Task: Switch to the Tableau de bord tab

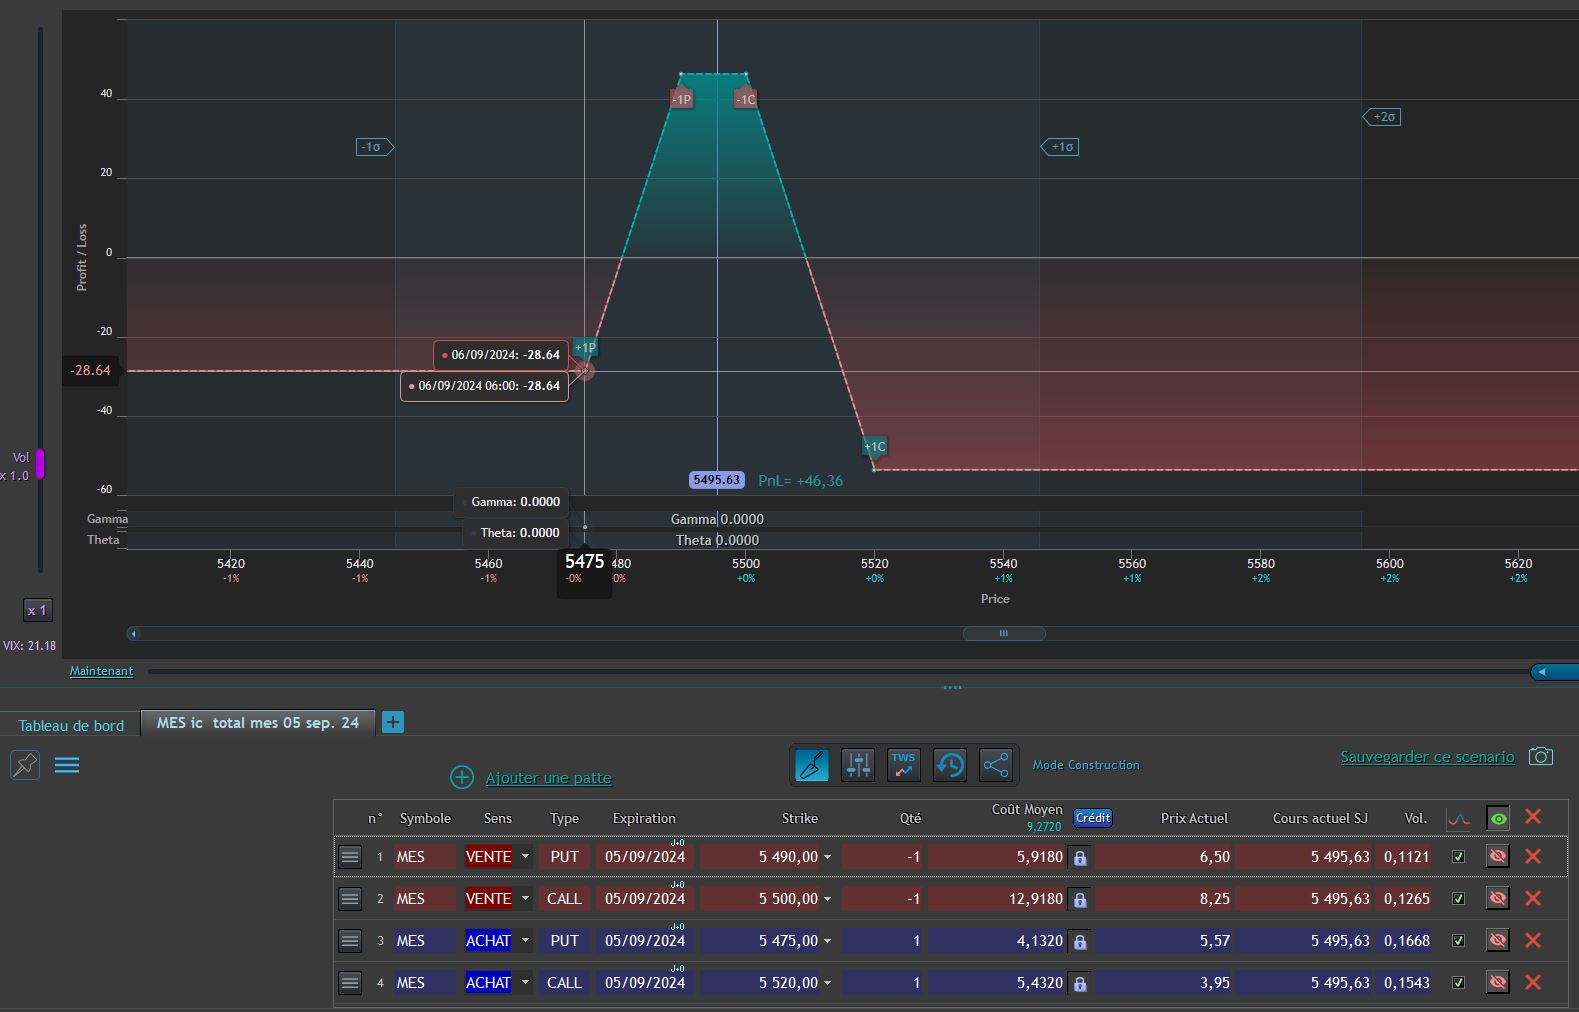Action: coord(71,725)
